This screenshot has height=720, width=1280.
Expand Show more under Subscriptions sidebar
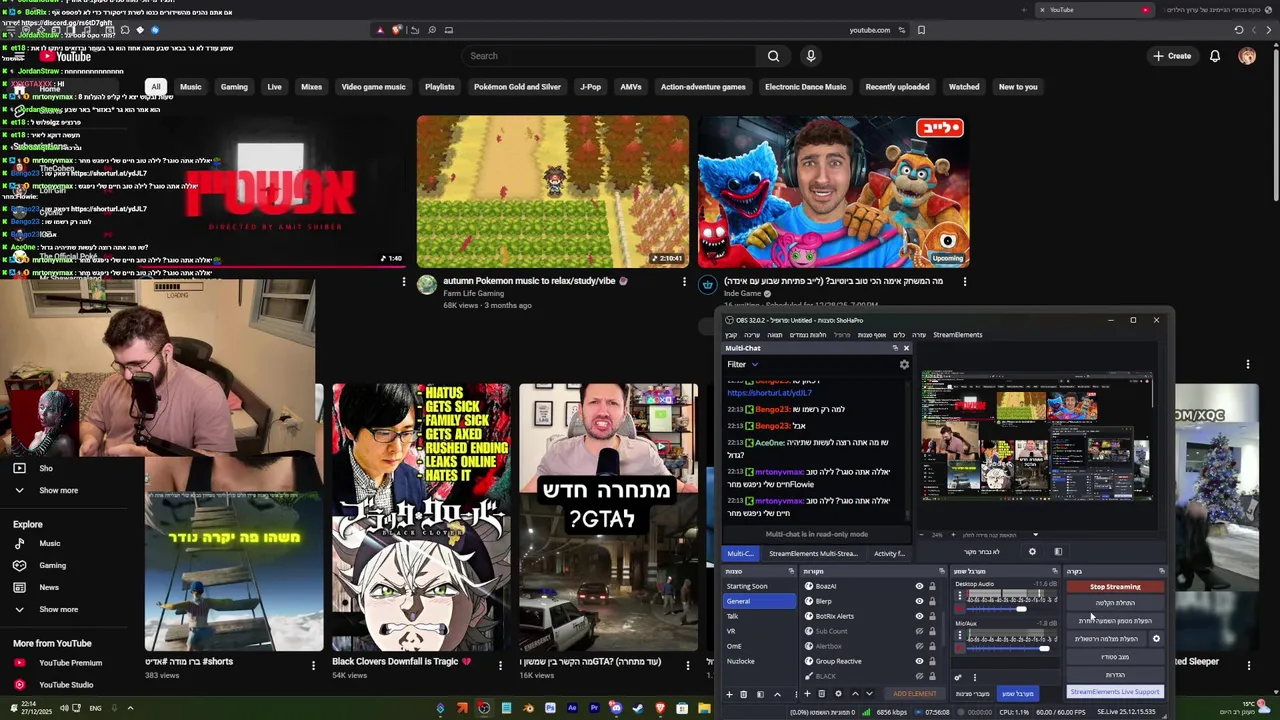click(58, 490)
